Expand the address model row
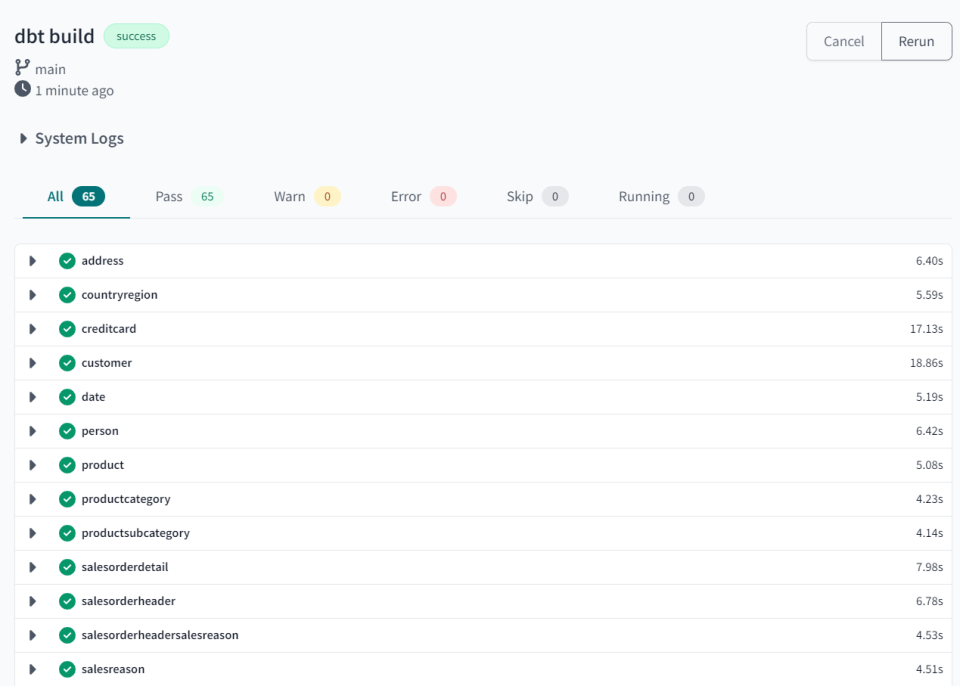 (x=32, y=260)
